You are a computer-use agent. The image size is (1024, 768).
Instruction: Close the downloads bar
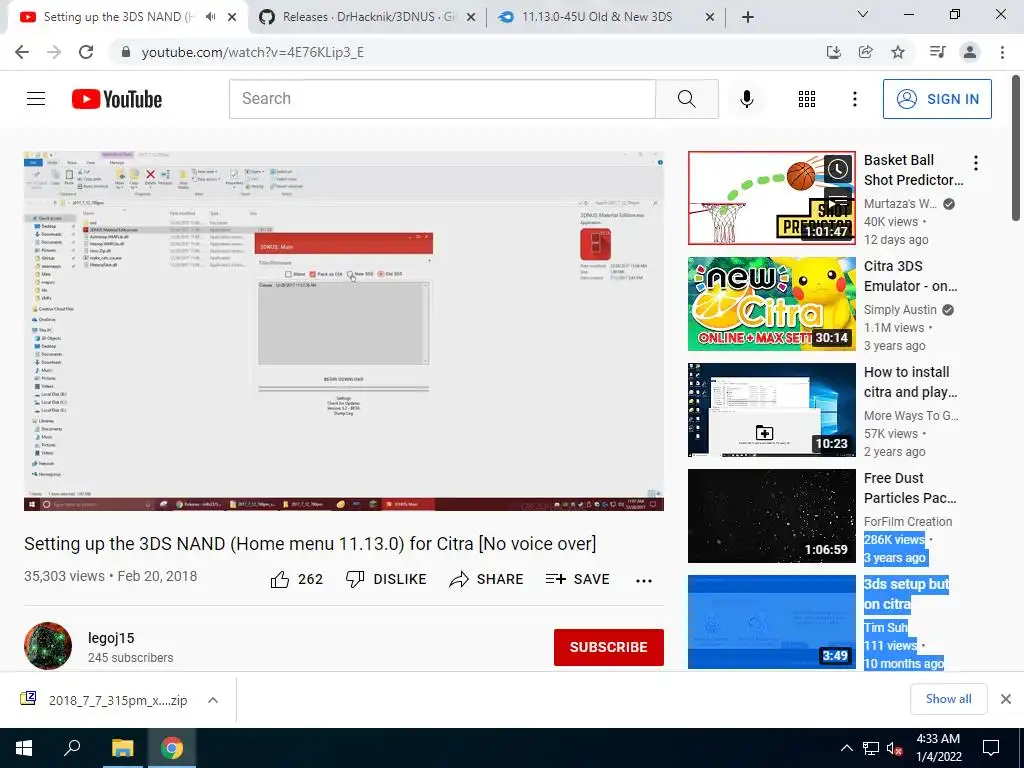tap(1006, 699)
